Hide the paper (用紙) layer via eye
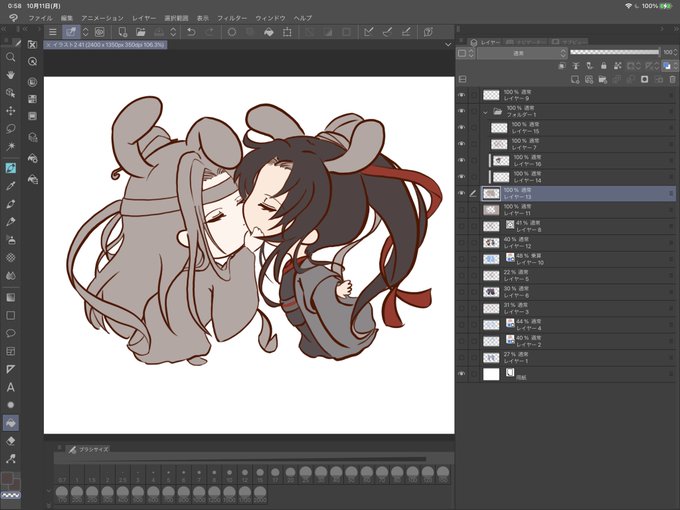 pyautogui.click(x=461, y=374)
